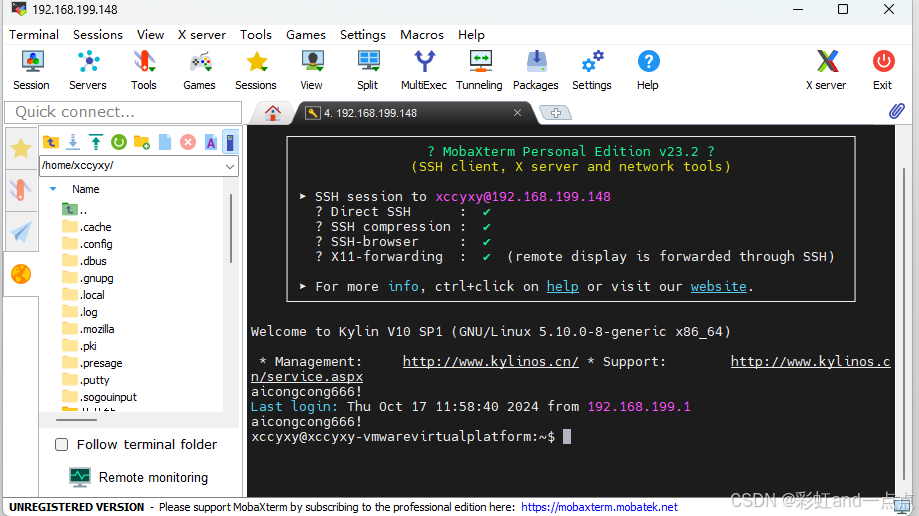Click the paperclip attach icon
This screenshot has width=919, height=516.
897,111
